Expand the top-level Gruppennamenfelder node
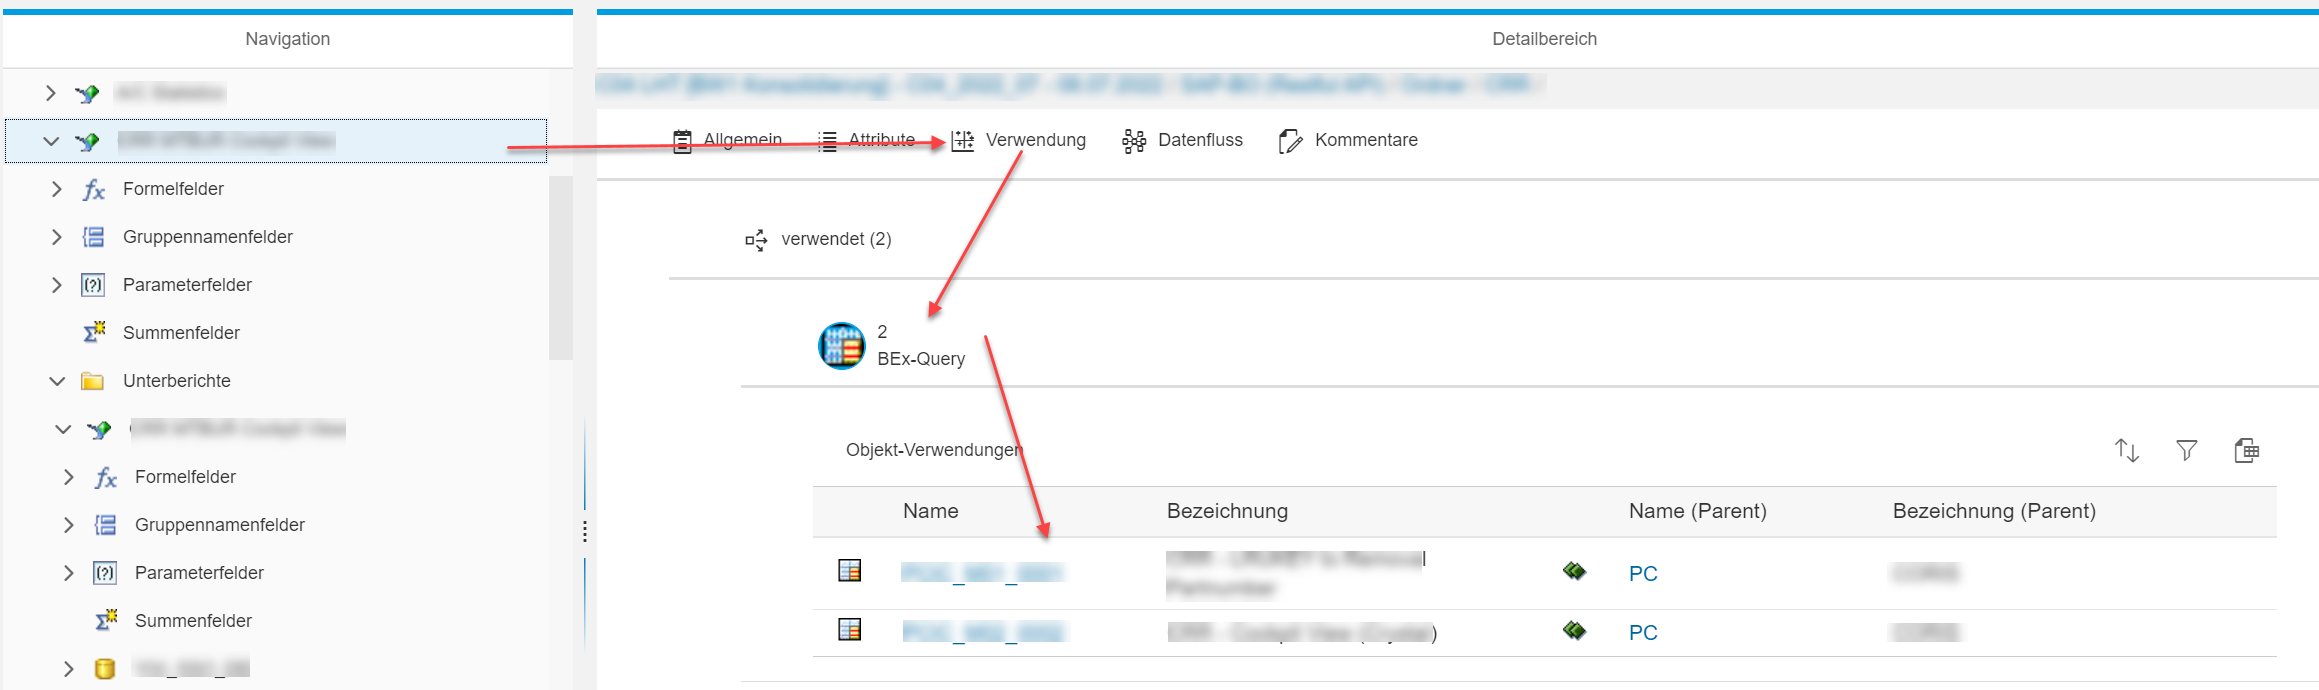The height and width of the screenshot is (690, 2319). pos(57,237)
